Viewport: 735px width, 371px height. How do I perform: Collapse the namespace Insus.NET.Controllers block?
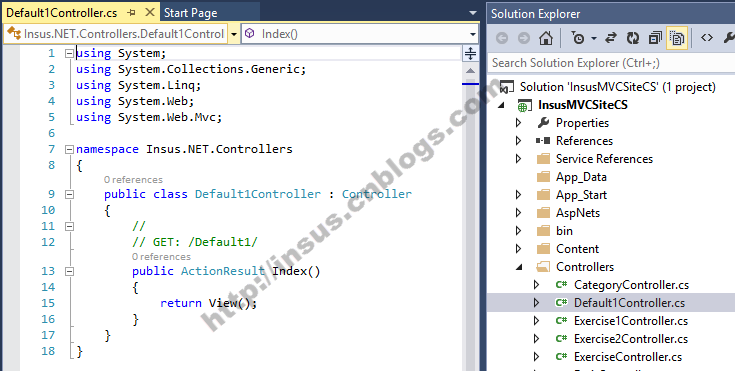tap(69, 150)
